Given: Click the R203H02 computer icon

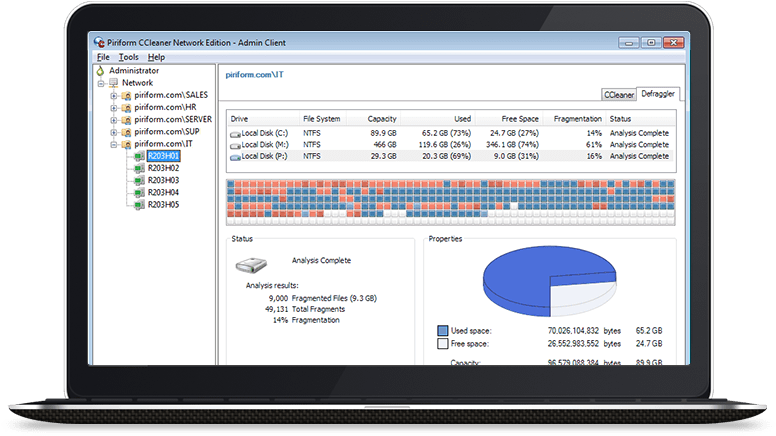Looking at the screenshot, I should (139, 168).
